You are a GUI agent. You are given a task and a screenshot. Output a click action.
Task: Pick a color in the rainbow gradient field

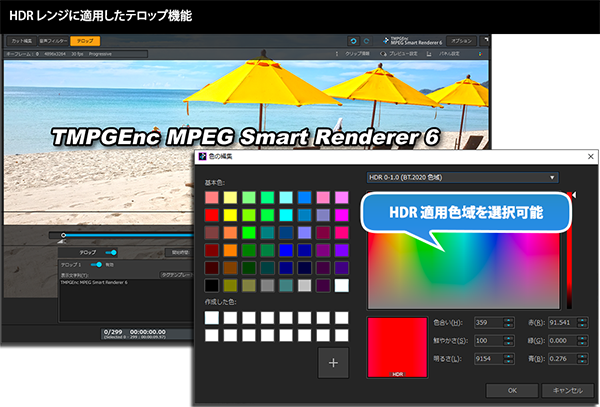(464, 271)
